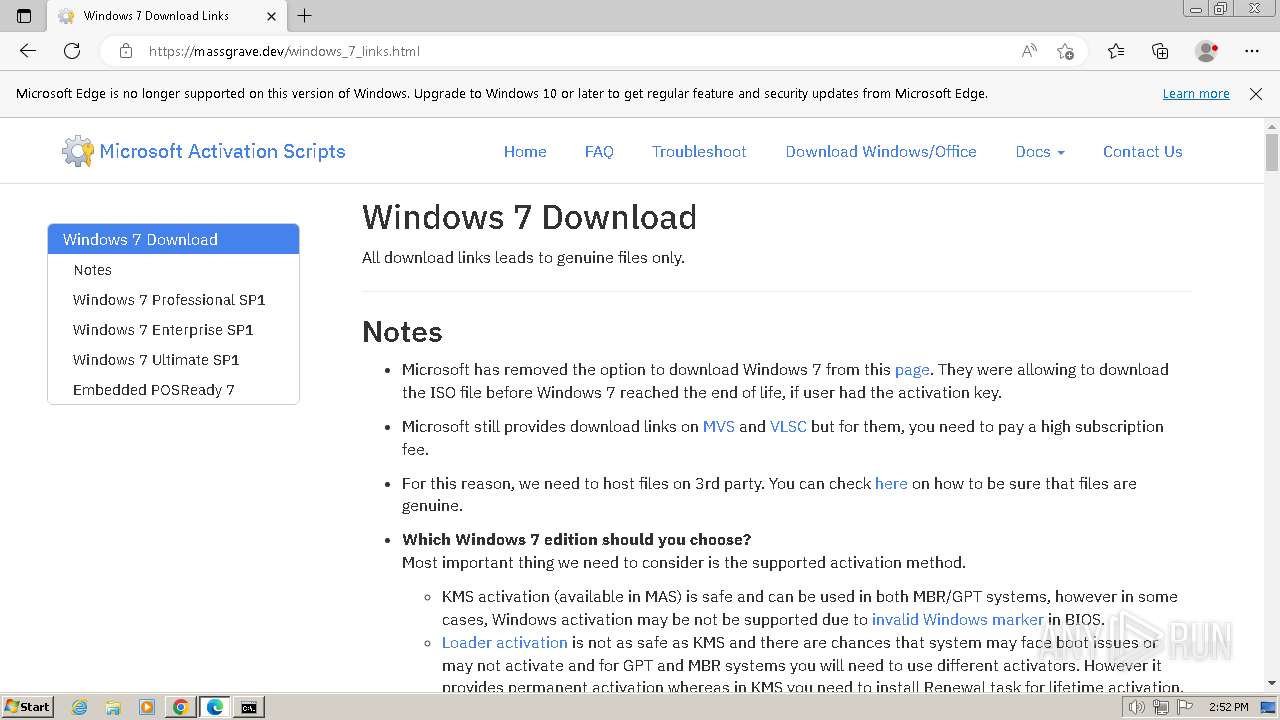Open the FAQ navigation item

point(599,151)
